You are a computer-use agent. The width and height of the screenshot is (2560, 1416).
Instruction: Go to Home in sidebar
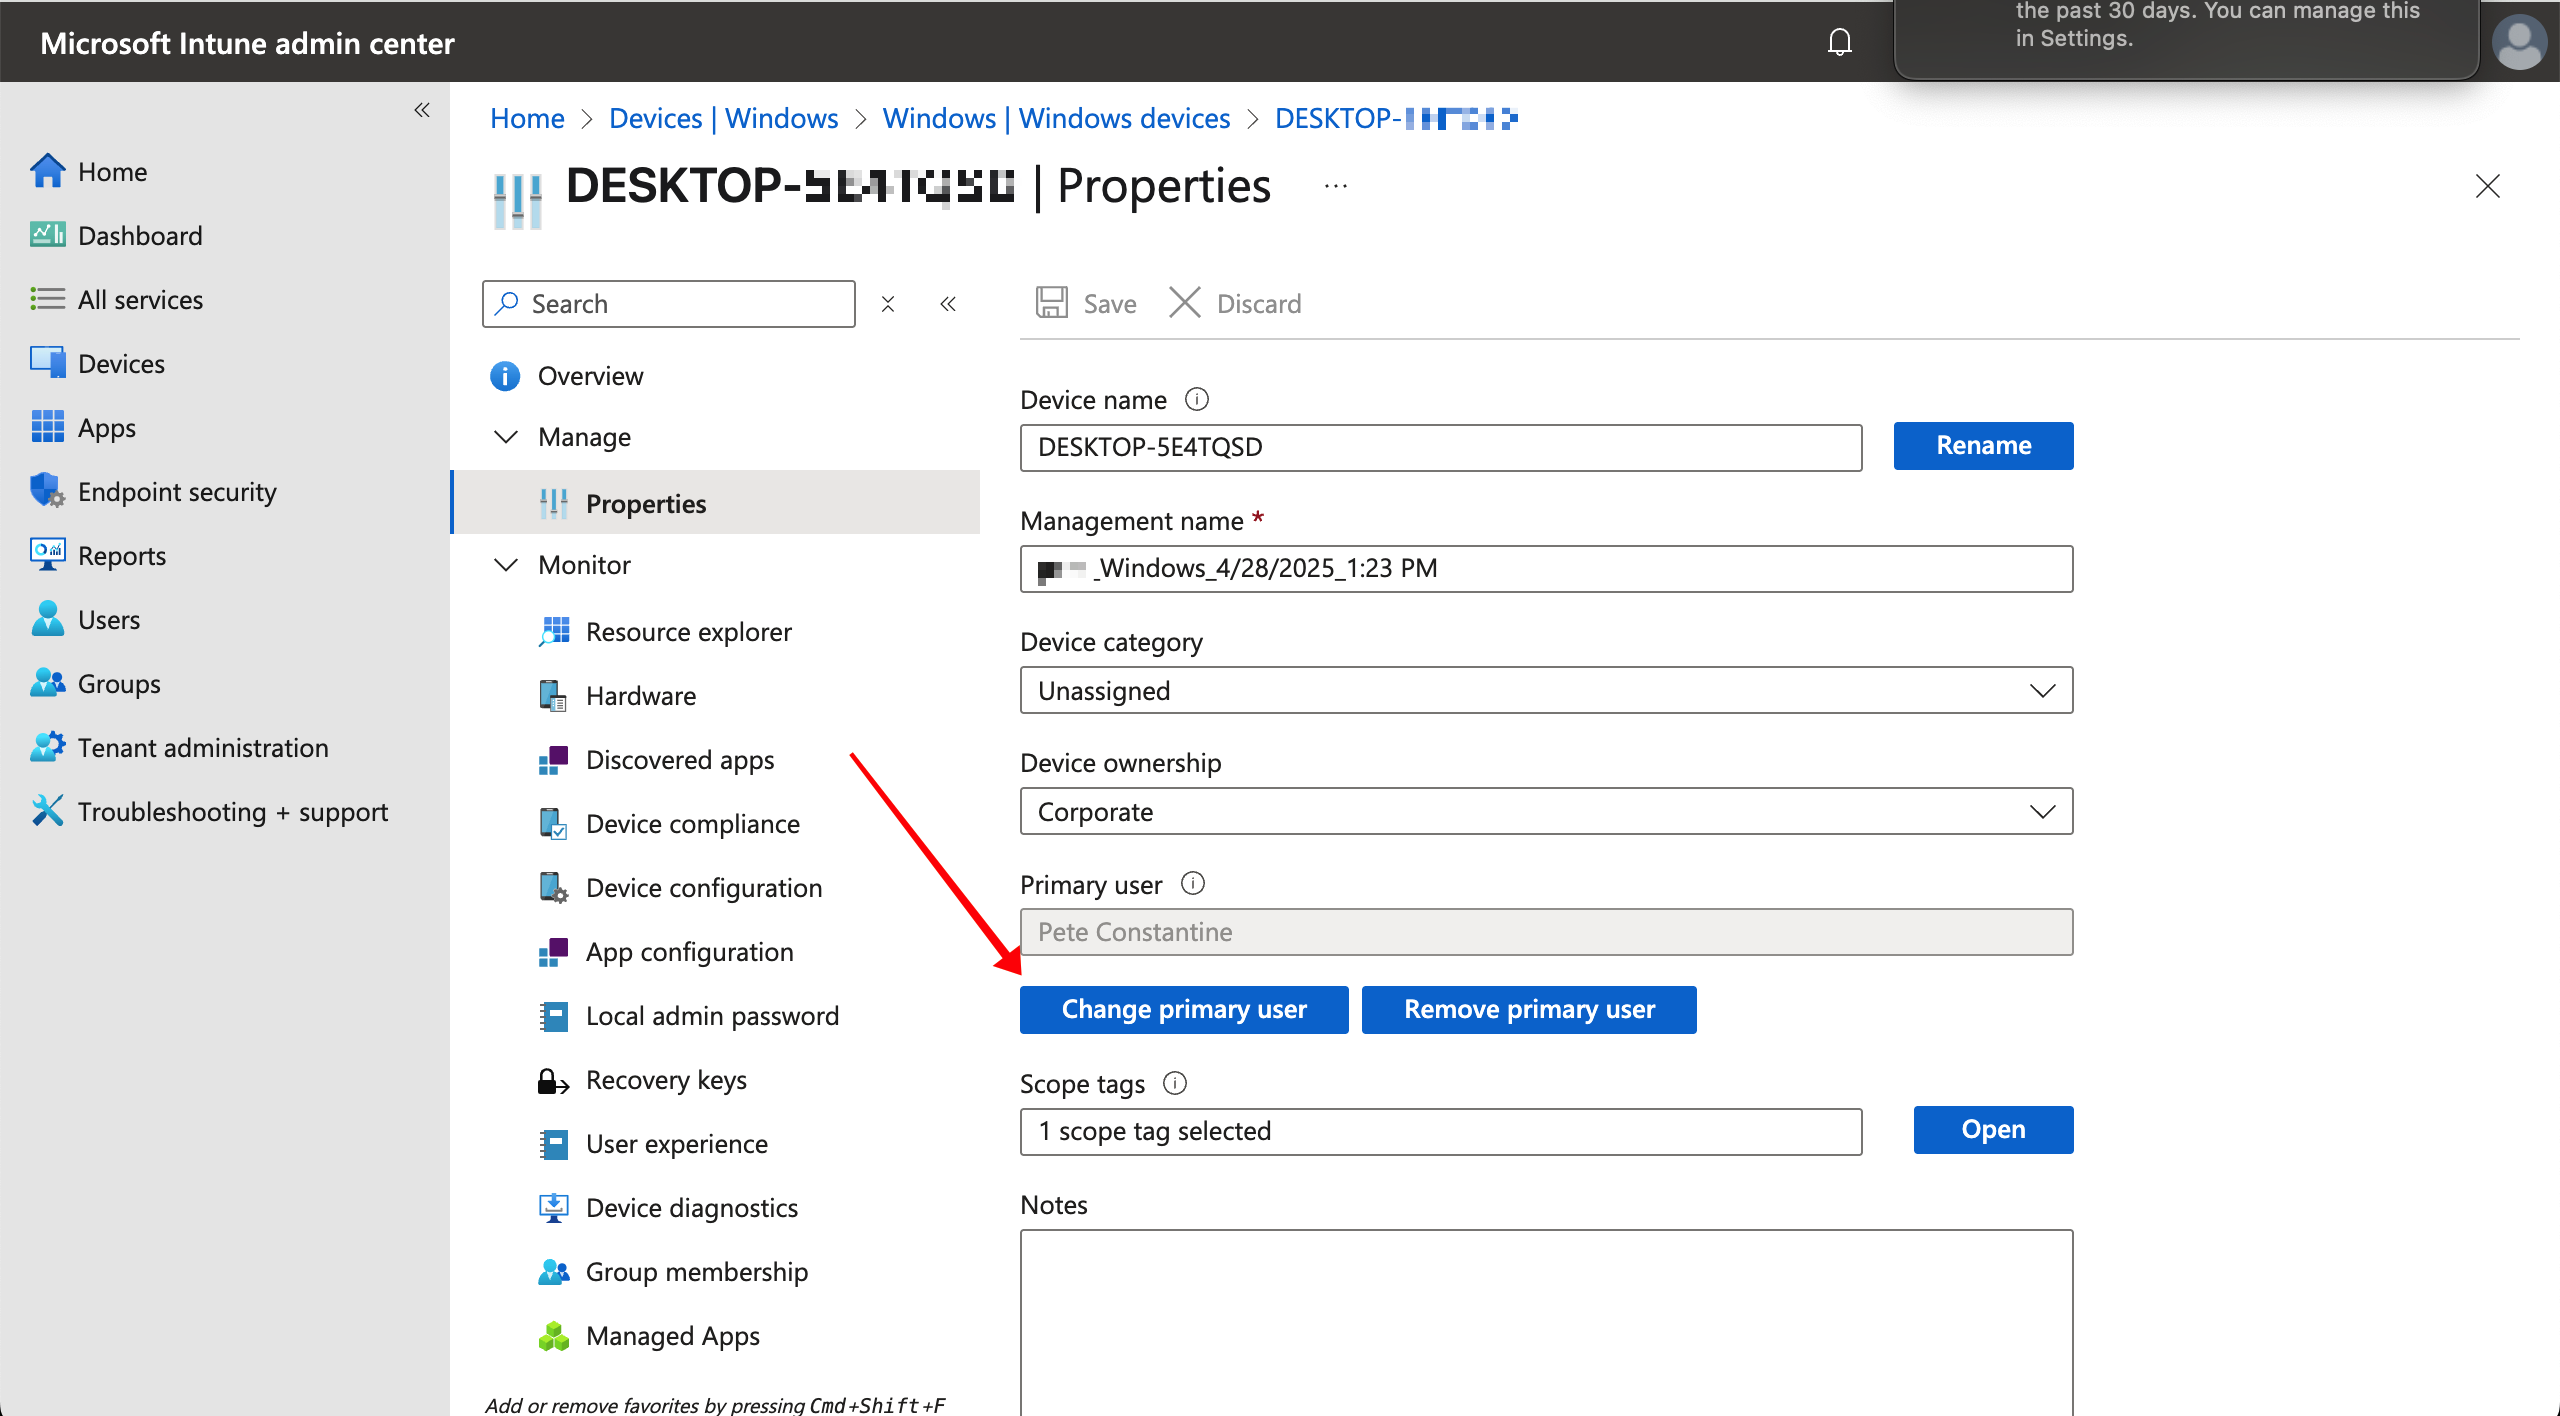pyautogui.click(x=112, y=171)
